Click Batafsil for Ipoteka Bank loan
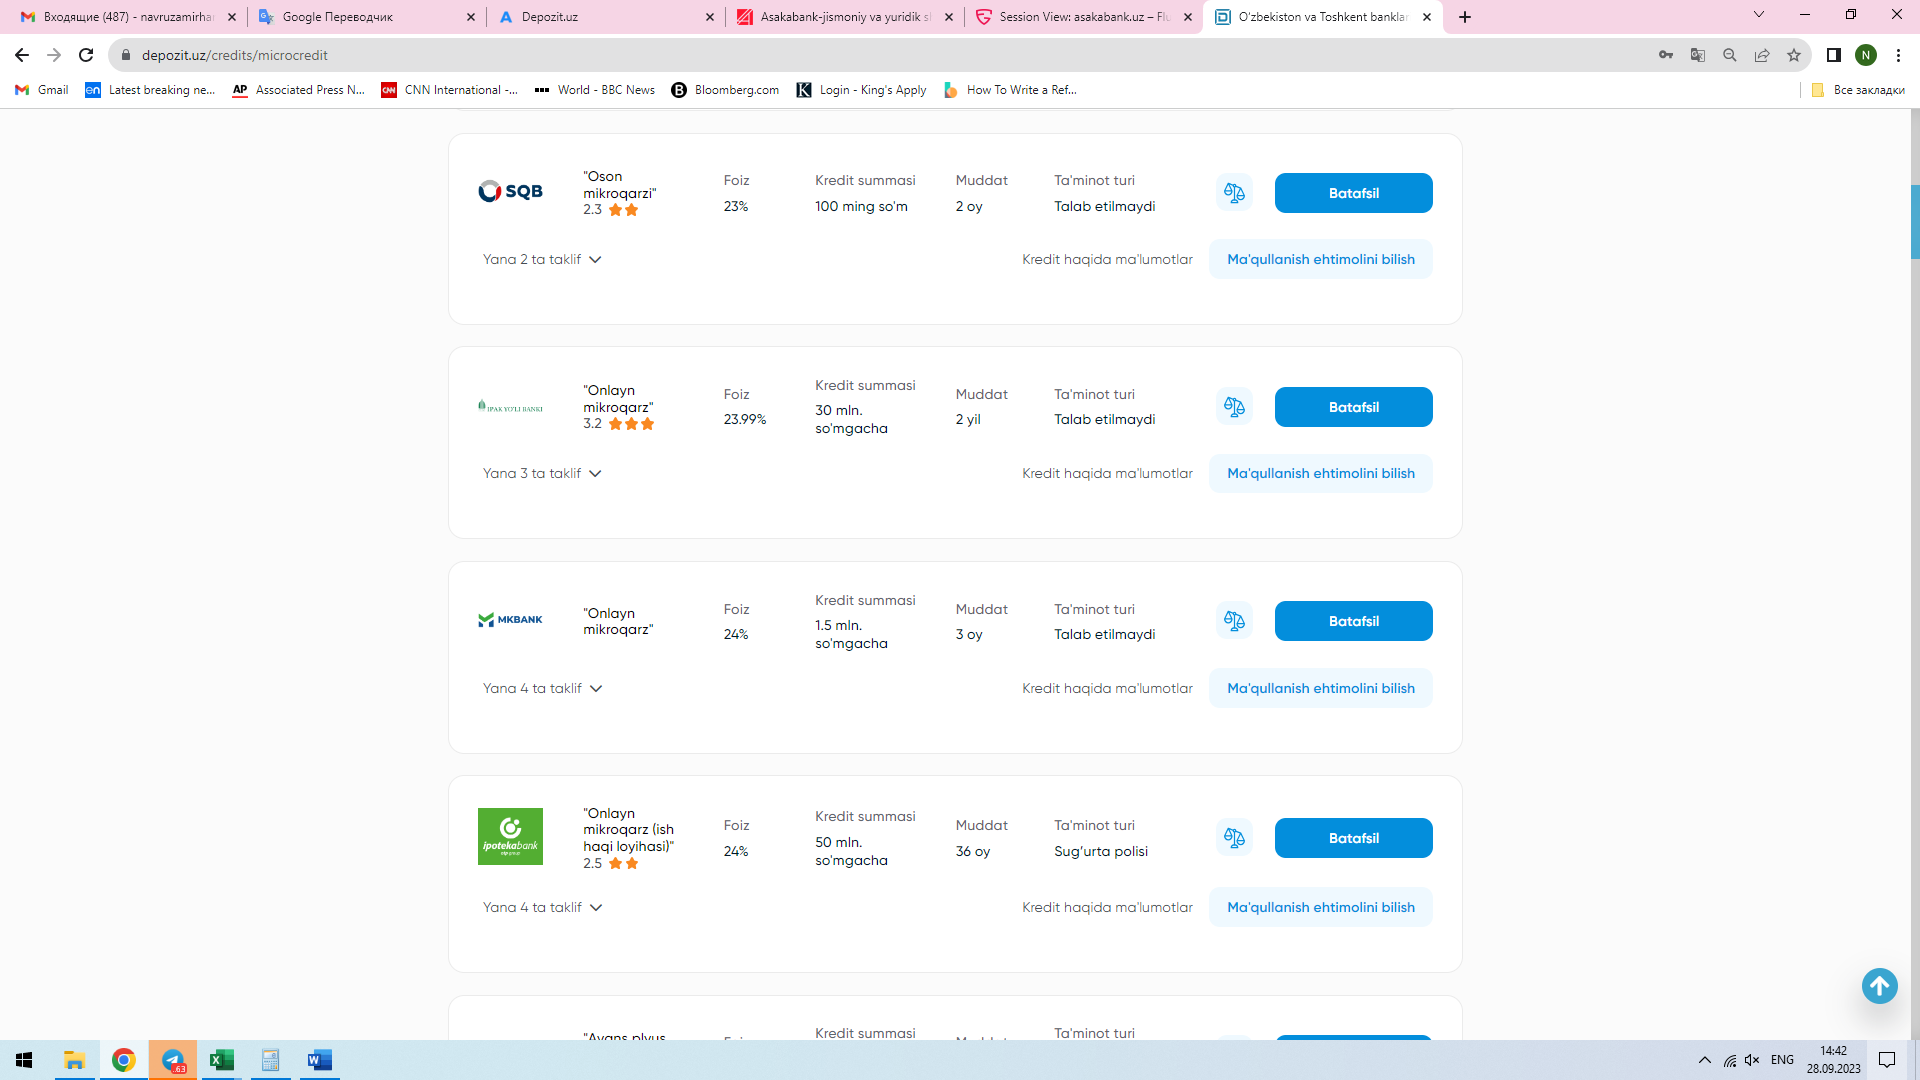1920x1080 pixels. 1353,838
